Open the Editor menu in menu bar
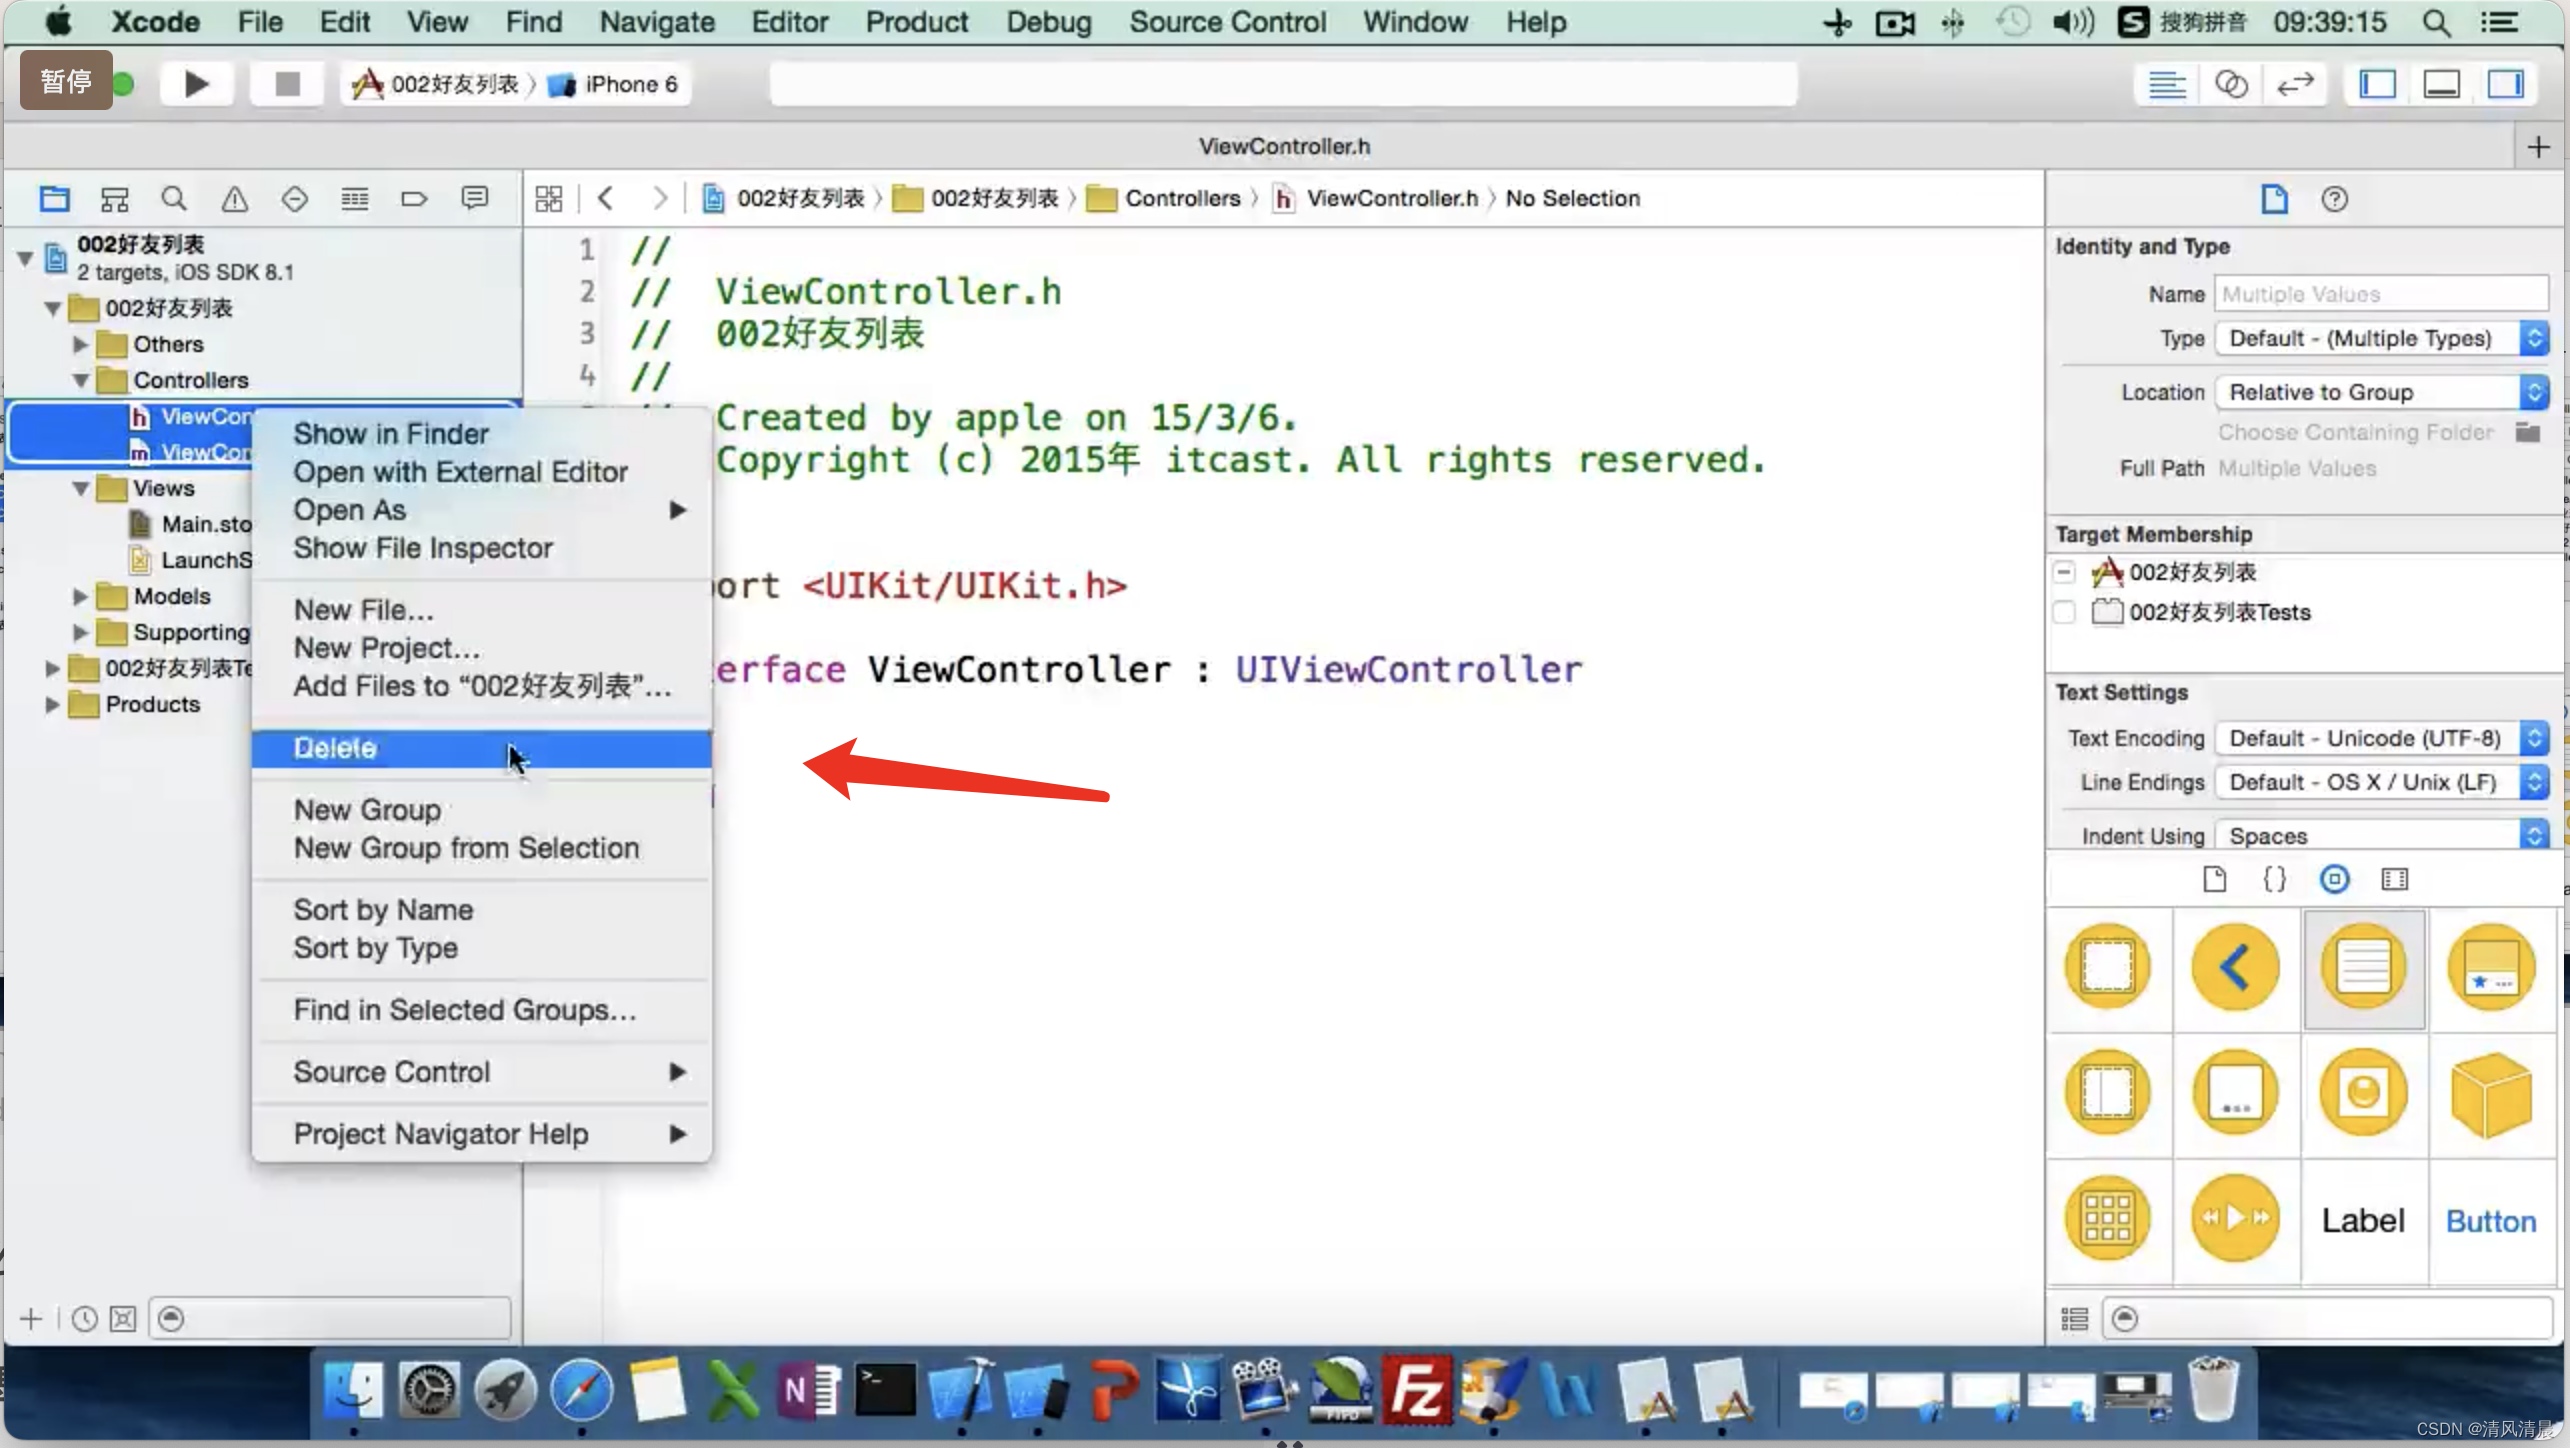This screenshot has width=2570, height=1448. (789, 22)
